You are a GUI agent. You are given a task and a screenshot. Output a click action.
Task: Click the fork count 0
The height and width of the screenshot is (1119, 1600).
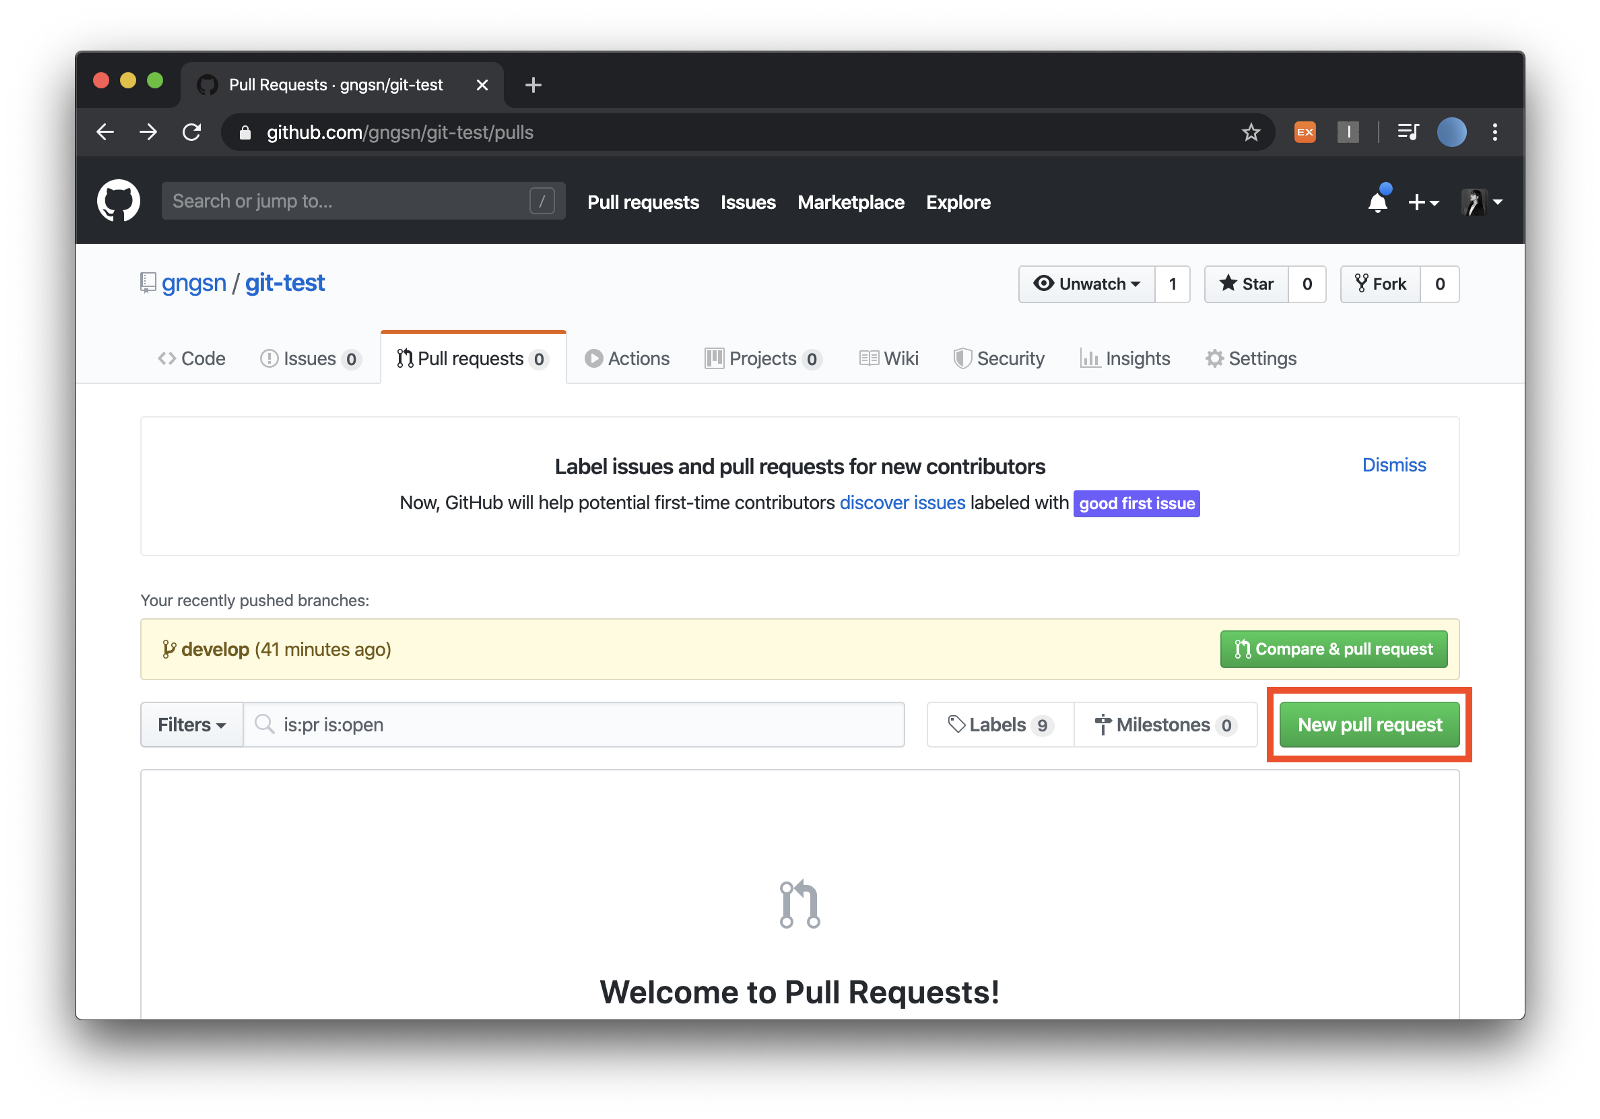1440,284
